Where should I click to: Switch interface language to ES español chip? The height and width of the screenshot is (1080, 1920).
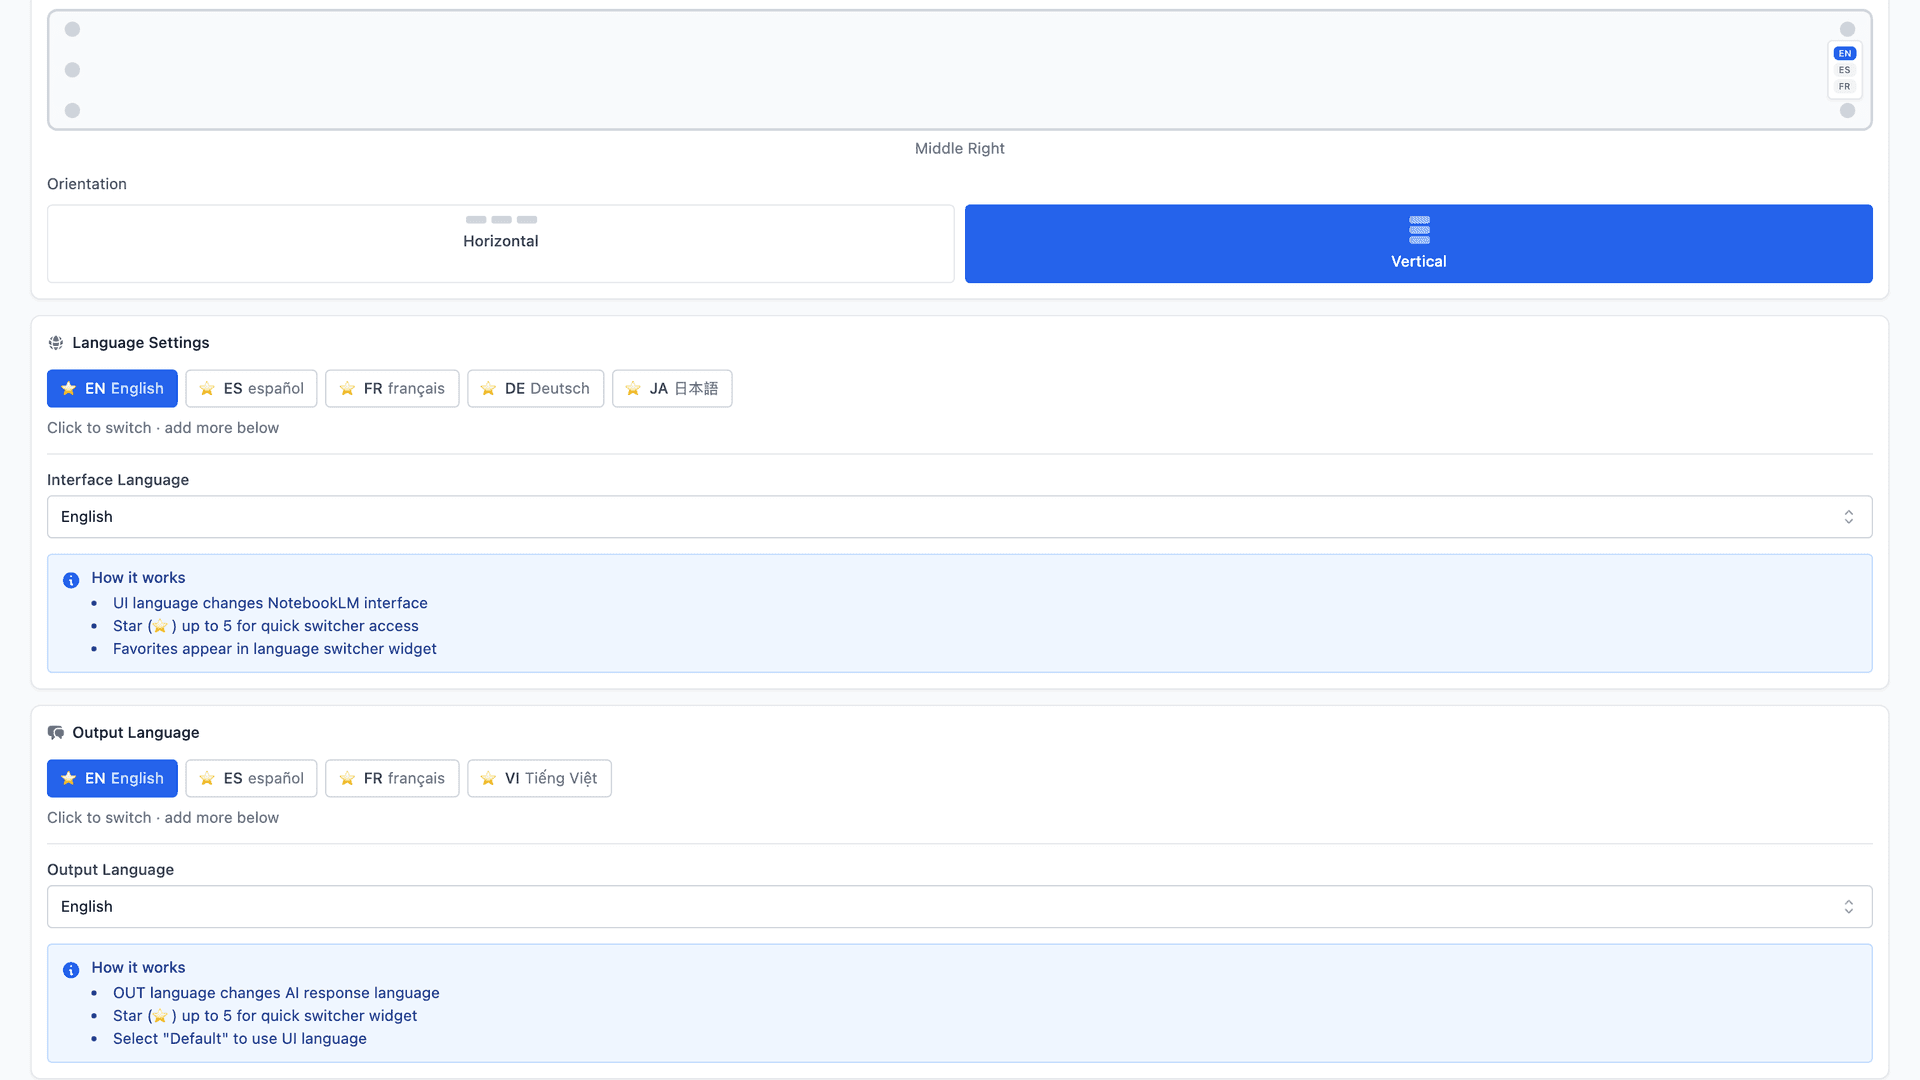click(x=251, y=388)
